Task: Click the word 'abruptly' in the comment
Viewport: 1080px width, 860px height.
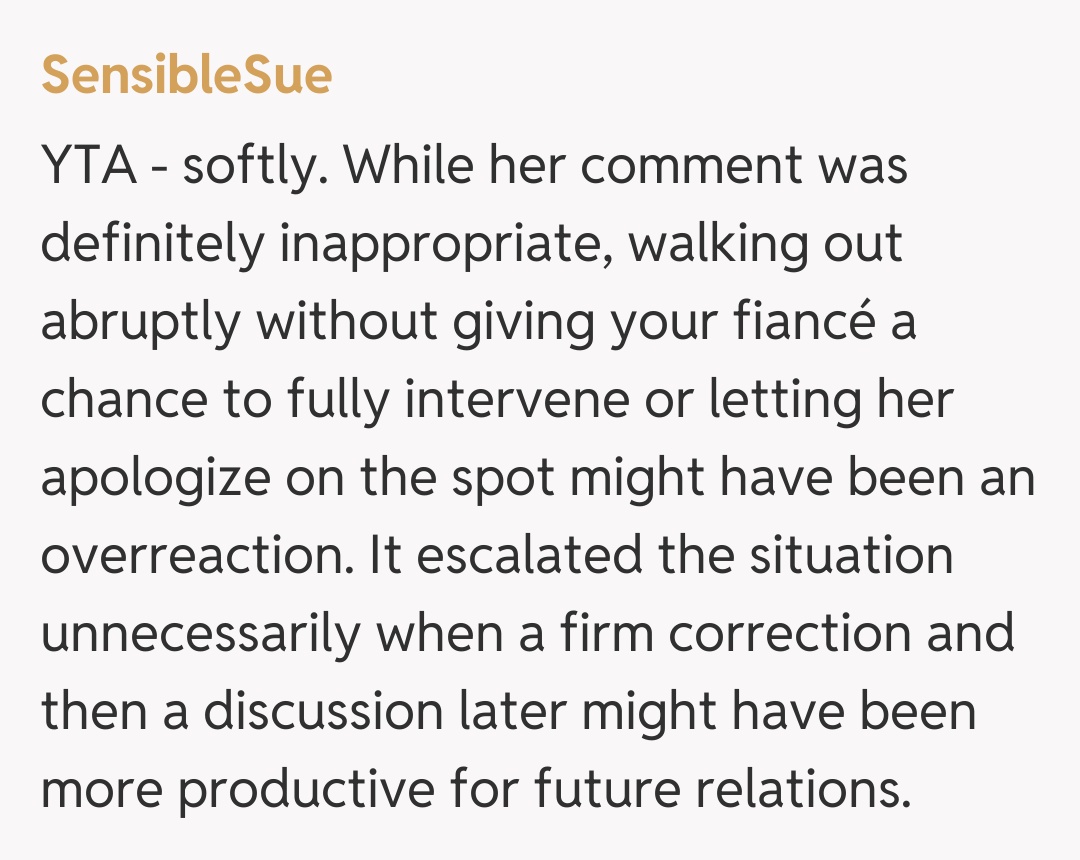Action: 141,322
